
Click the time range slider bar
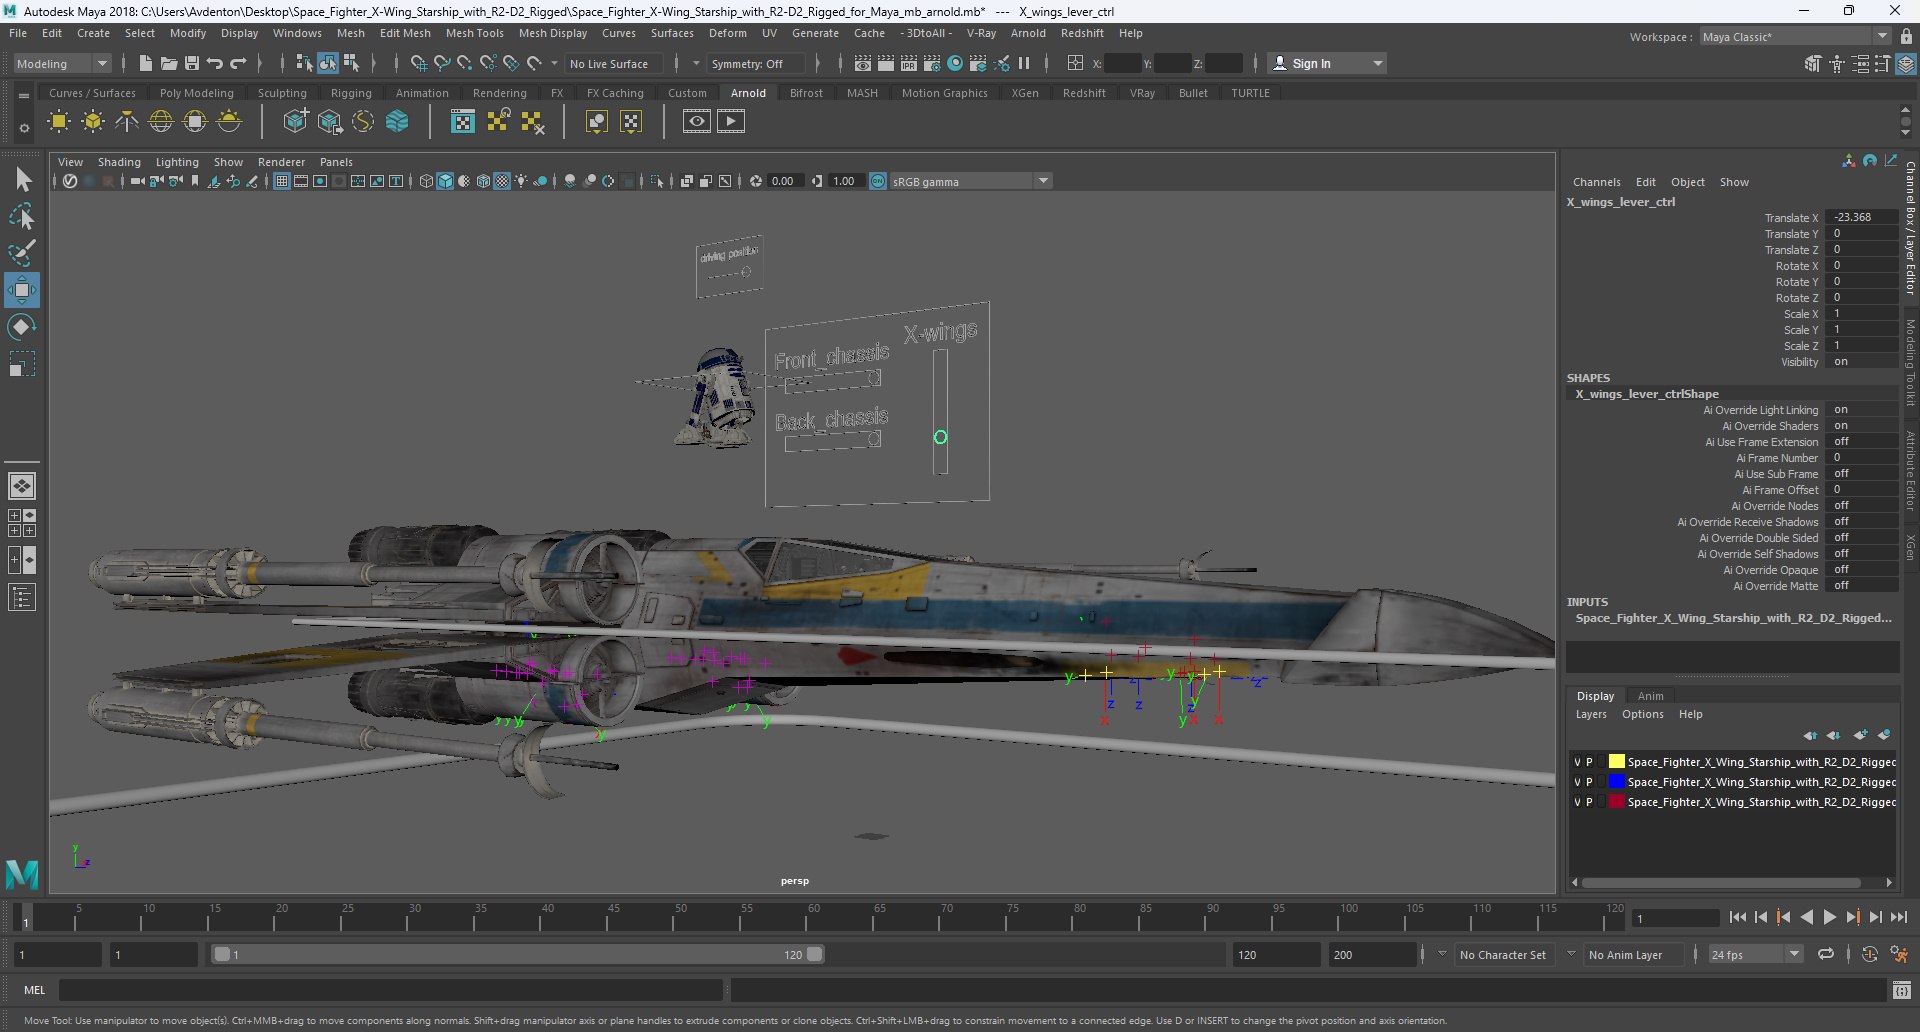(x=518, y=954)
